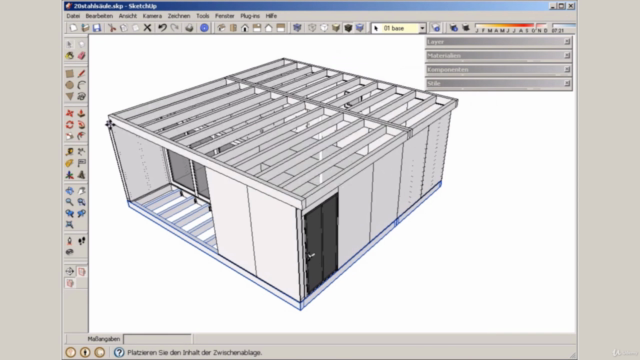Open the Kamera menu

(152, 16)
